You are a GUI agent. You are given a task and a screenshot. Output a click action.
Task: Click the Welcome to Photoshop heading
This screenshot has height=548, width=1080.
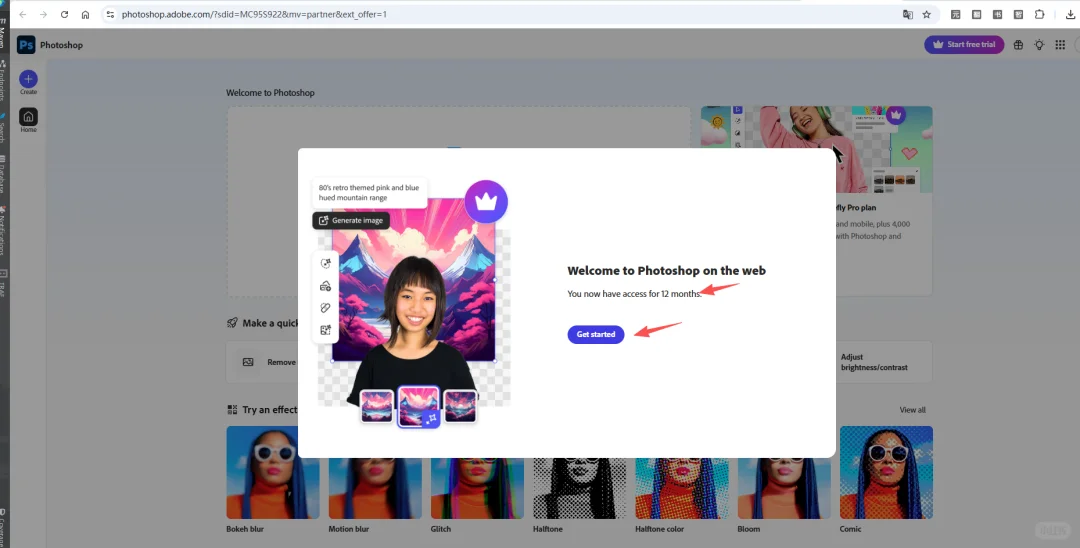[x=270, y=93]
